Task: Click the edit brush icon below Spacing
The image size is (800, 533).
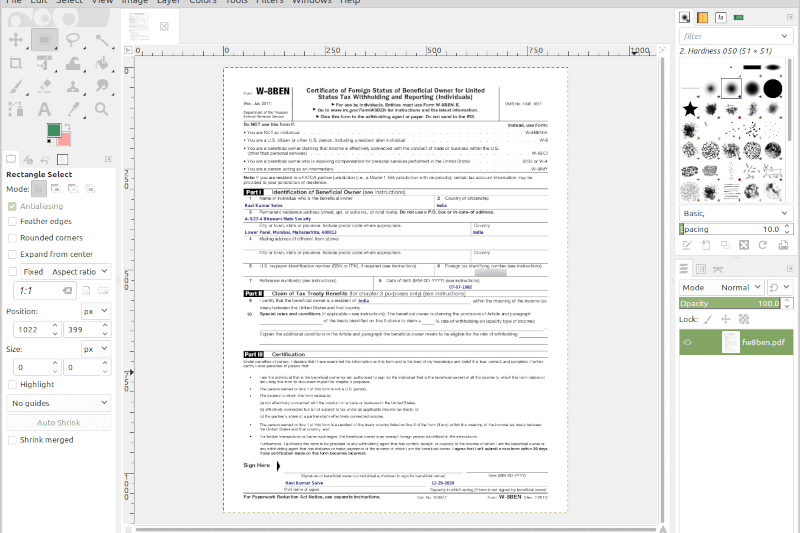Action: pos(687,245)
